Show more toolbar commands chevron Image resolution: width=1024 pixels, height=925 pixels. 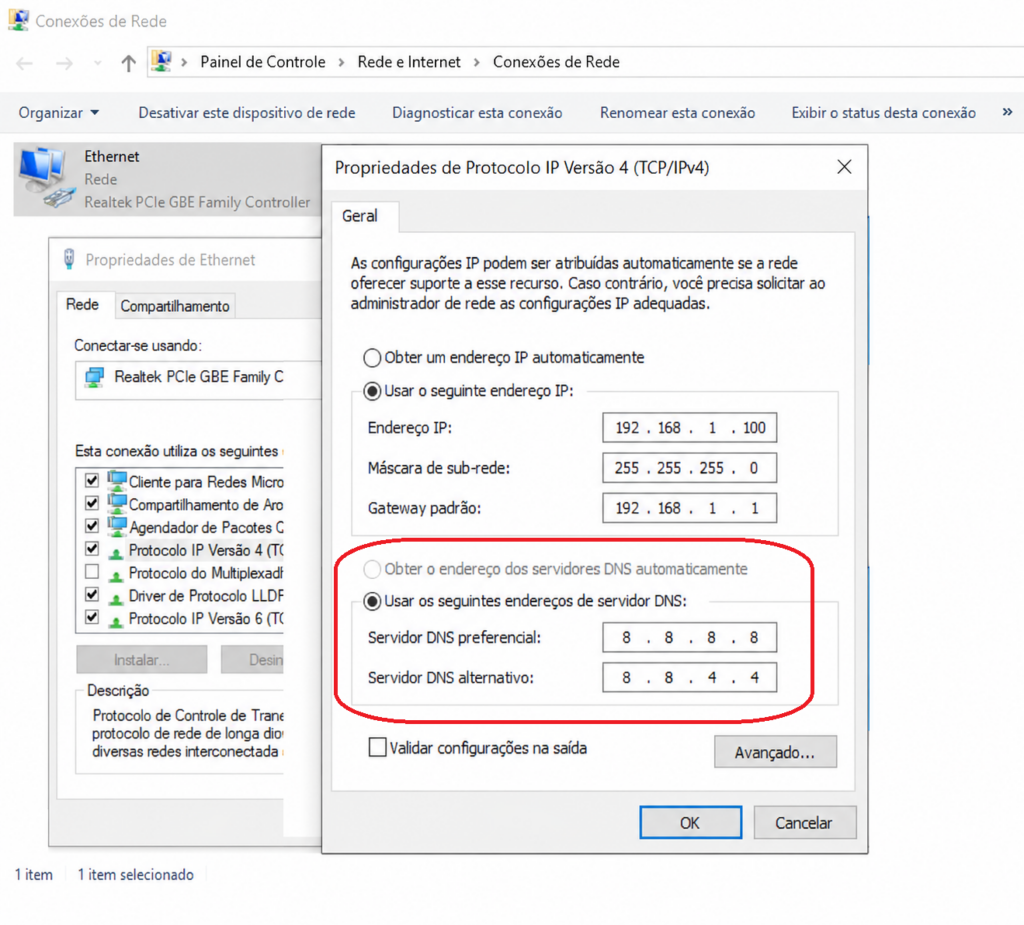[x=1007, y=112]
